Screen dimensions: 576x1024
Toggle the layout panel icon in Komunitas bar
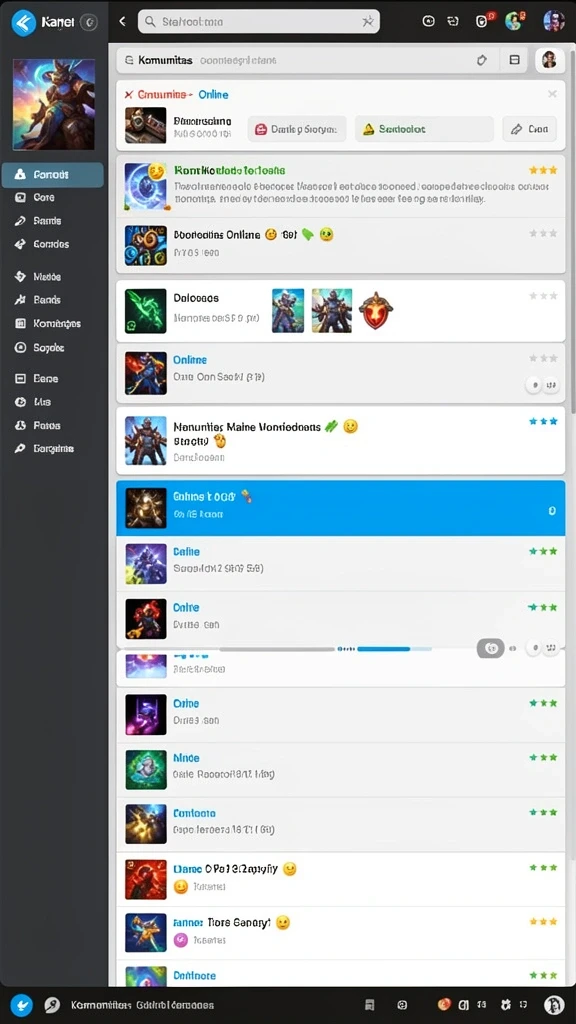pos(515,60)
